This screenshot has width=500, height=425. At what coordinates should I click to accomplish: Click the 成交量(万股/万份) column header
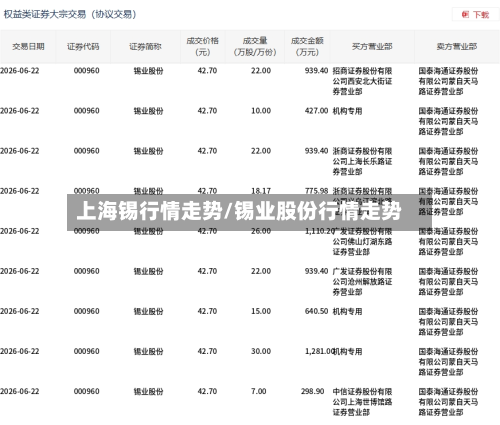(255, 46)
